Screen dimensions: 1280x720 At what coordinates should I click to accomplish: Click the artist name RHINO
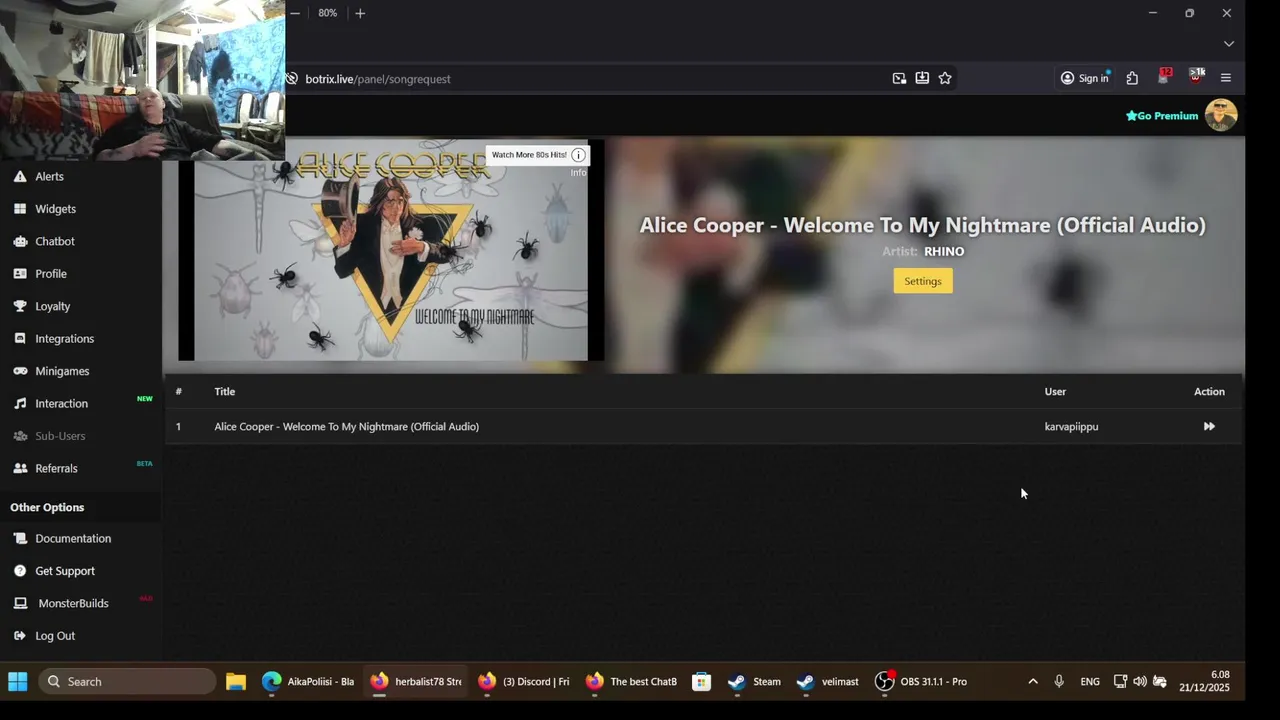click(x=944, y=251)
